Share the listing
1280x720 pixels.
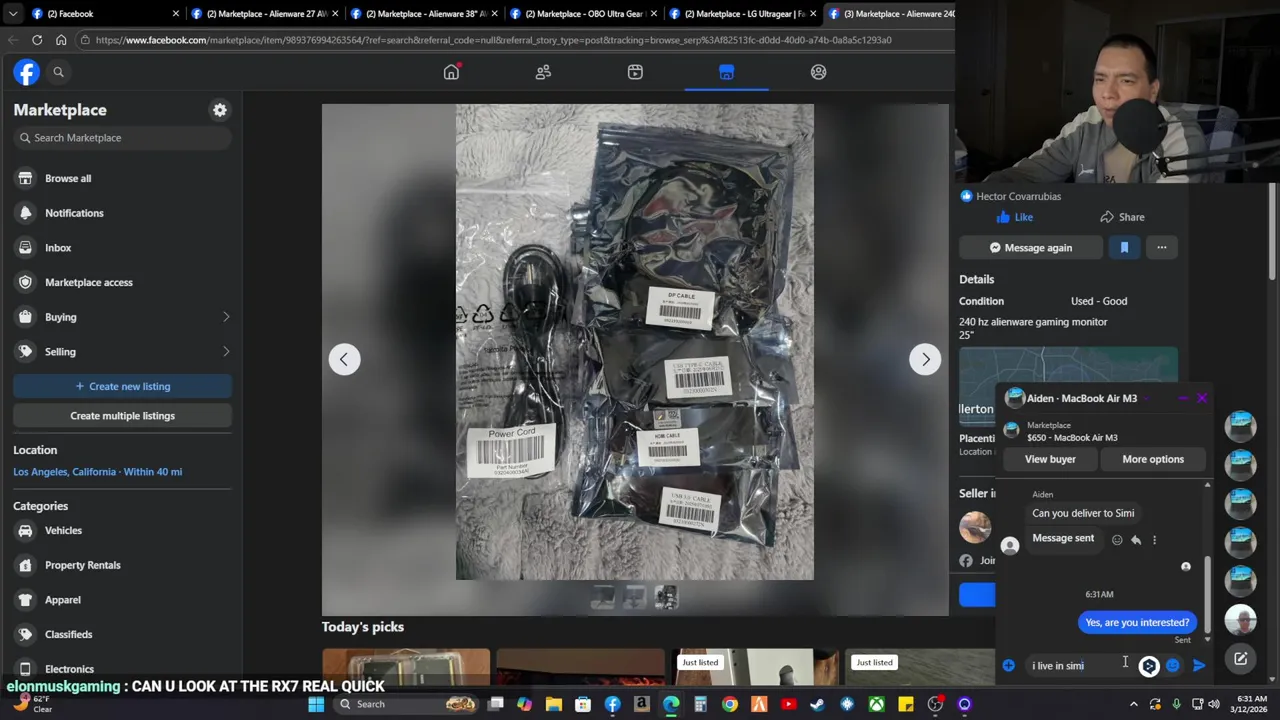click(x=1122, y=217)
